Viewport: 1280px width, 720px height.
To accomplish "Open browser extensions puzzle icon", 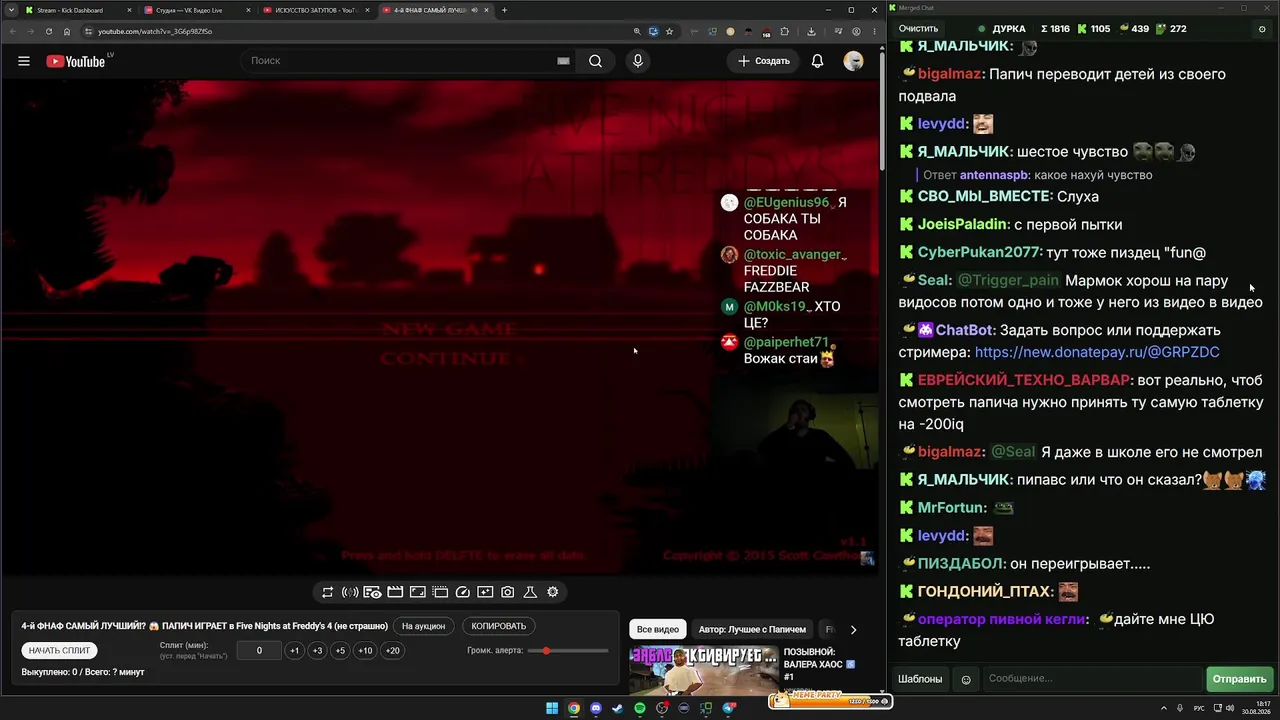I will click(785, 31).
